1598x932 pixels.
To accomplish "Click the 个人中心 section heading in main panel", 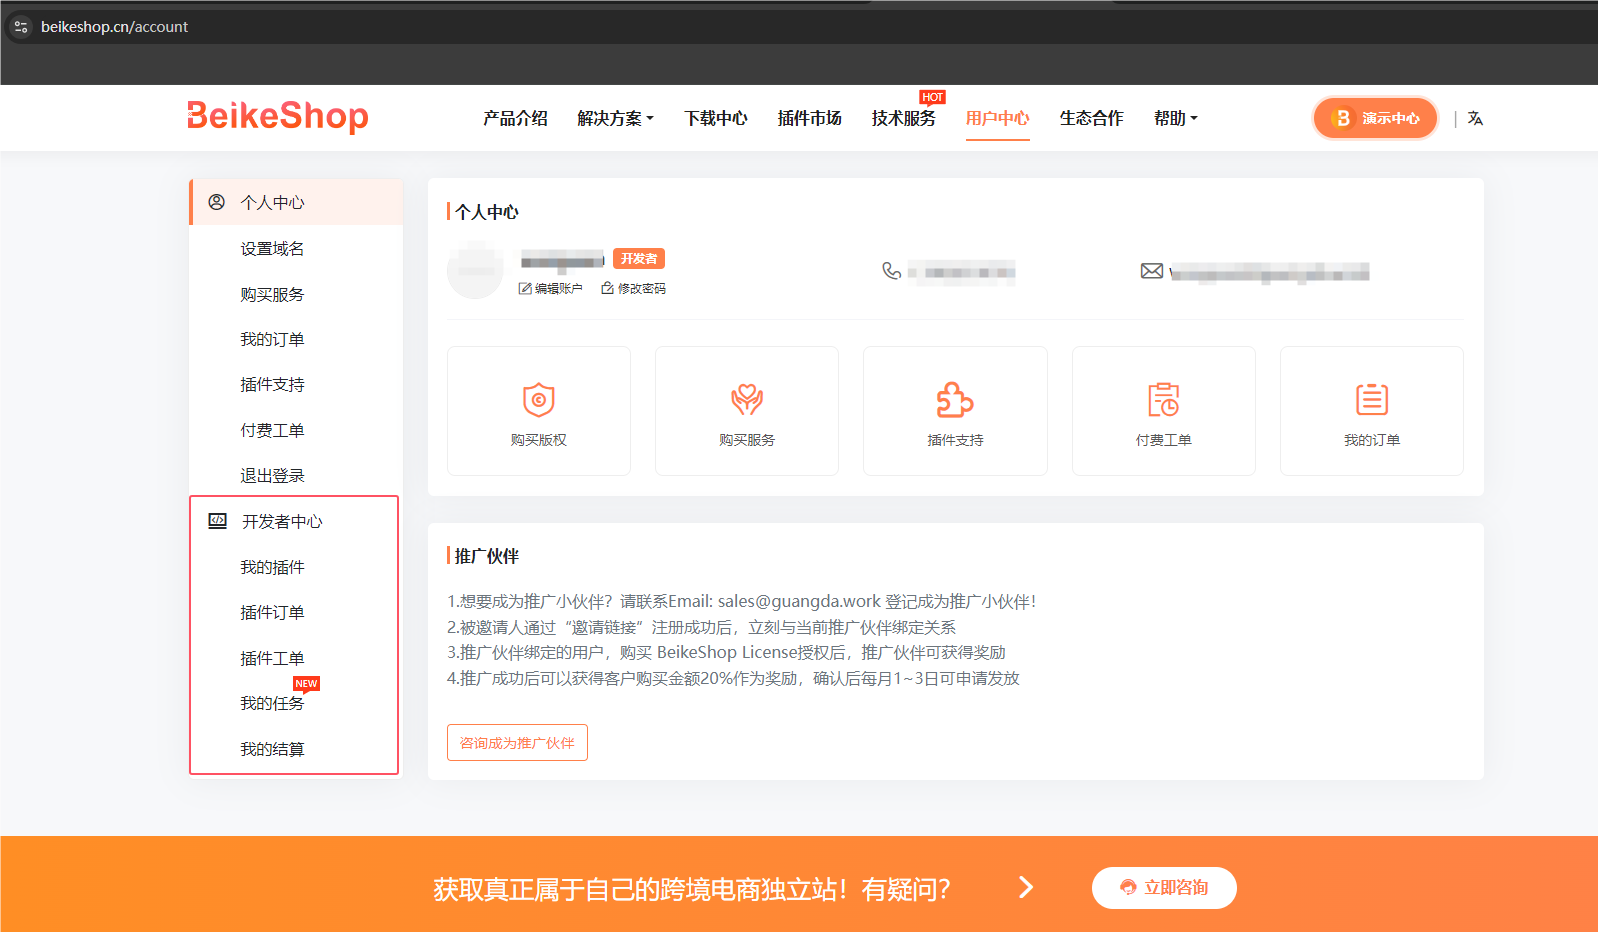I will (487, 212).
